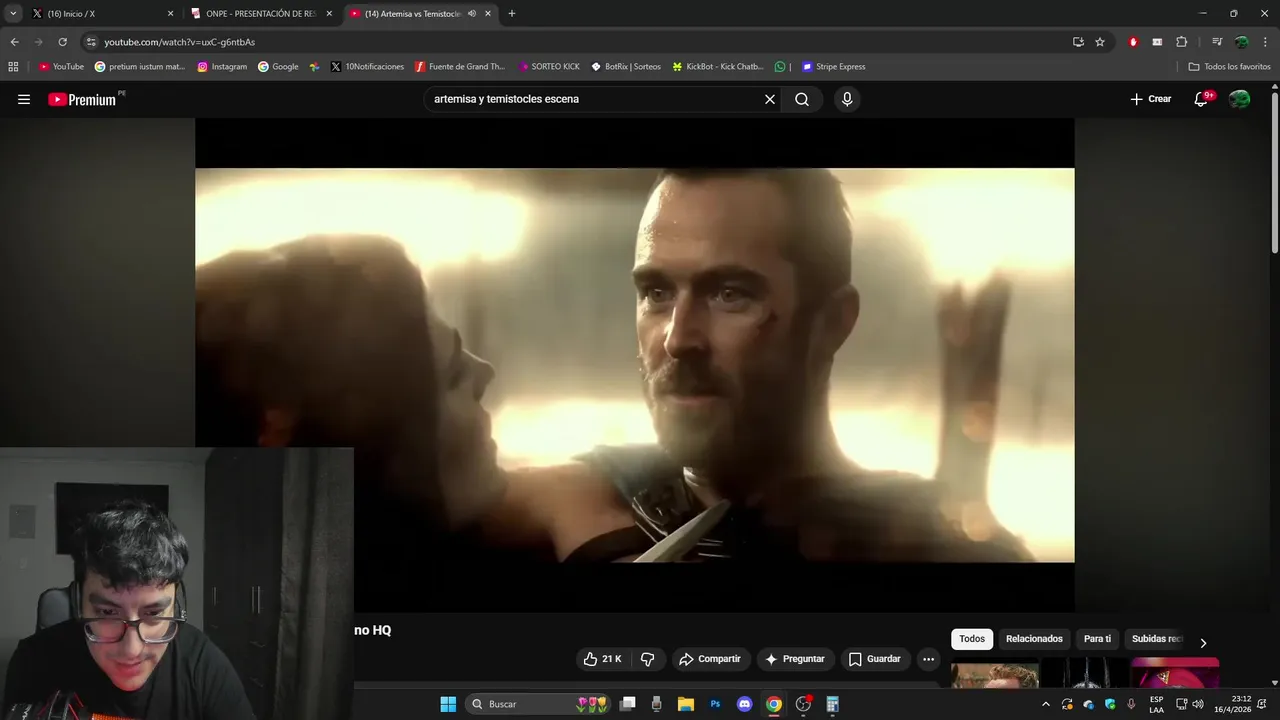Screen dimensions: 1280x720
Task: Open the Windows Start menu
Action: [x=448, y=704]
